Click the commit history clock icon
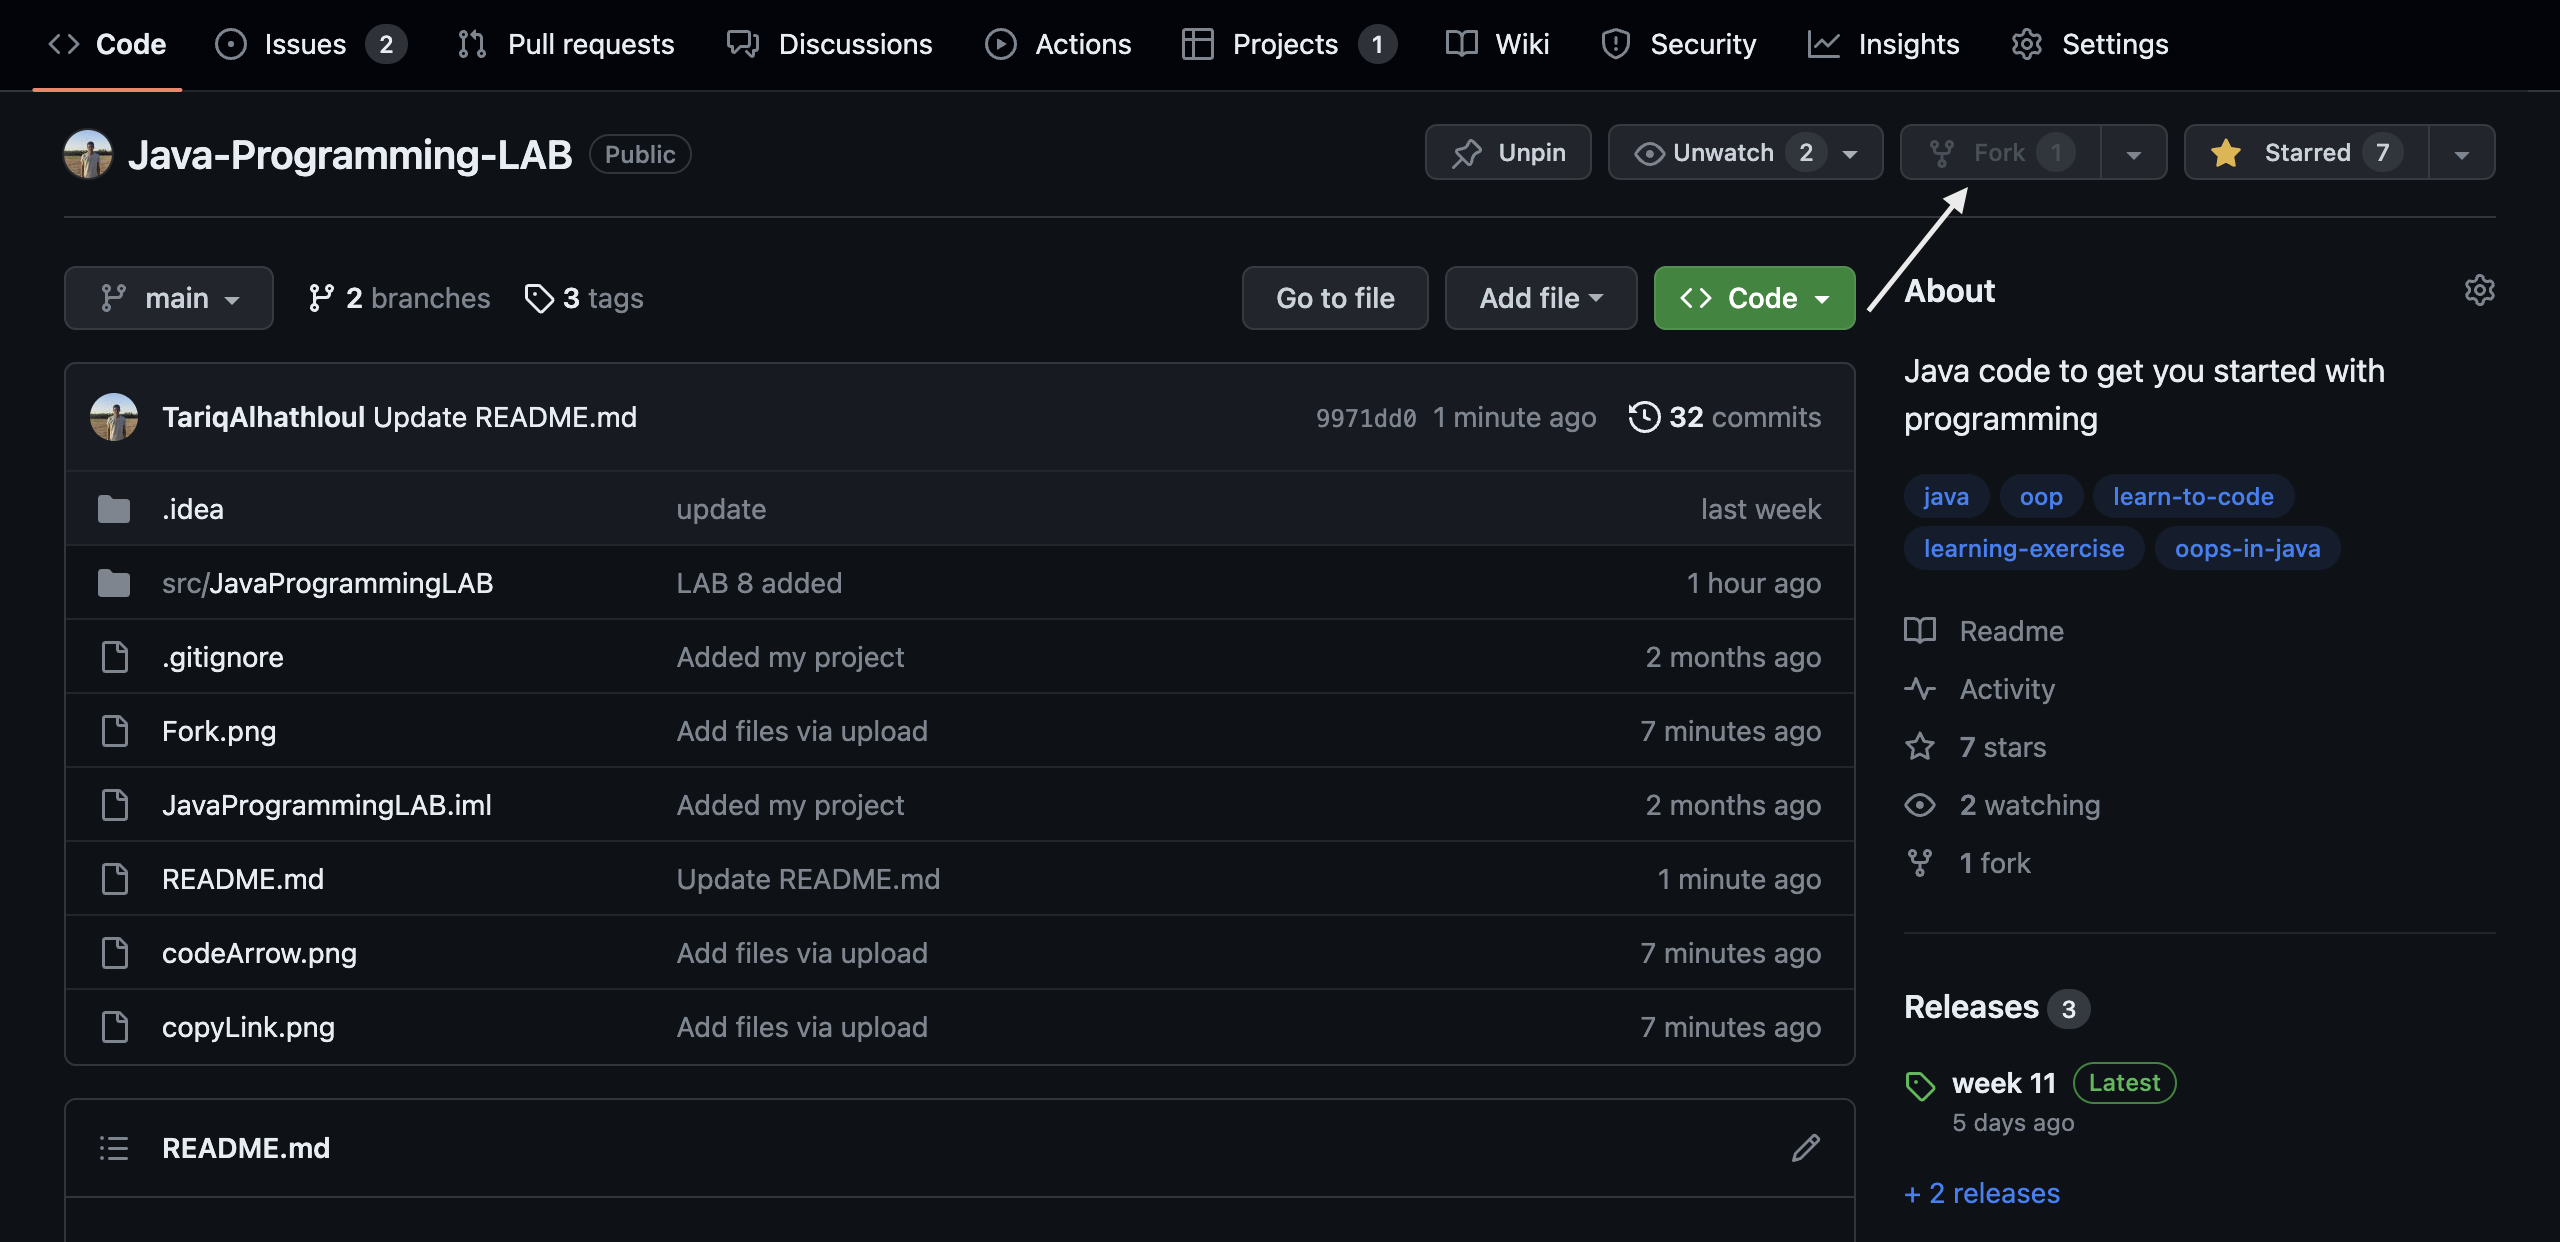The height and width of the screenshot is (1242, 2560). pos(1644,417)
